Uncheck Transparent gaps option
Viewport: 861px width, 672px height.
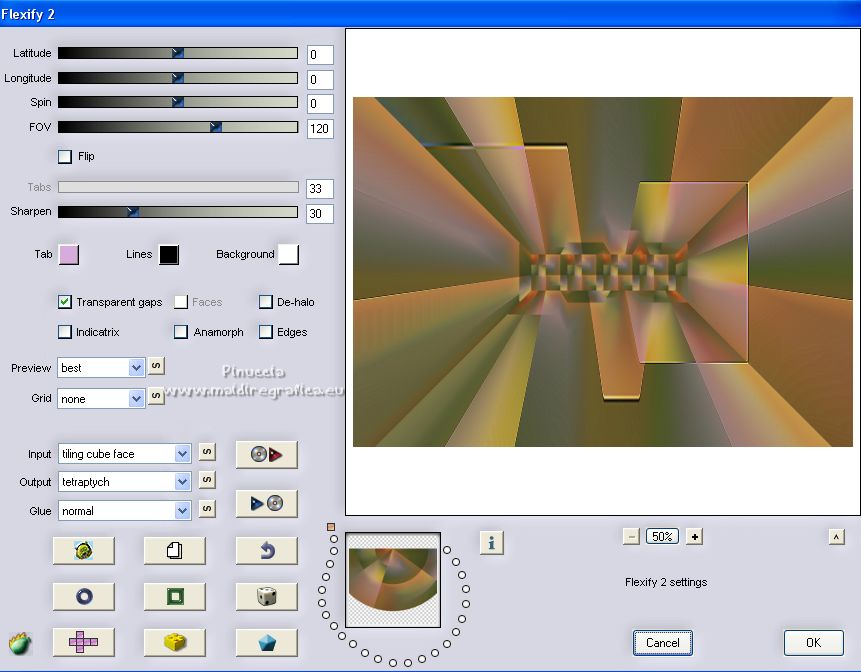click(65, 302)
